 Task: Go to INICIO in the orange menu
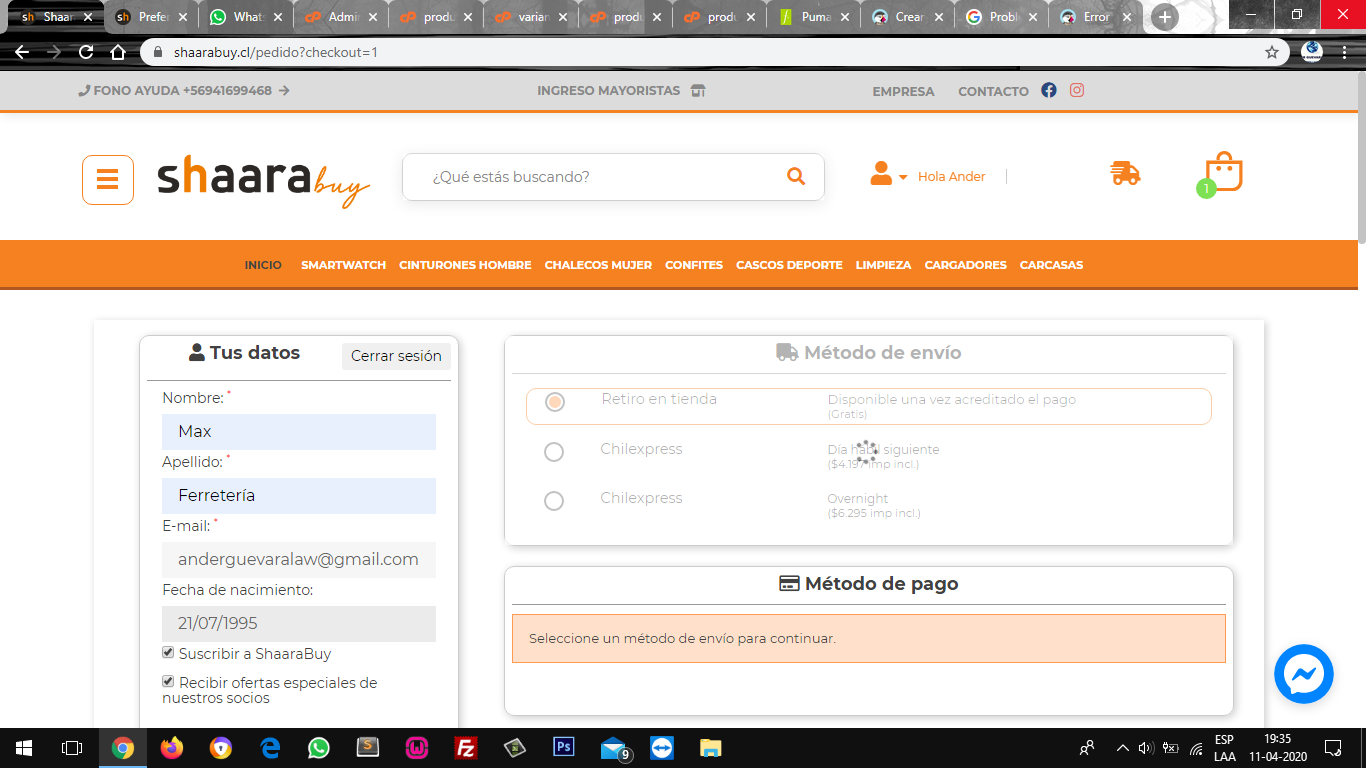point(263,265)
